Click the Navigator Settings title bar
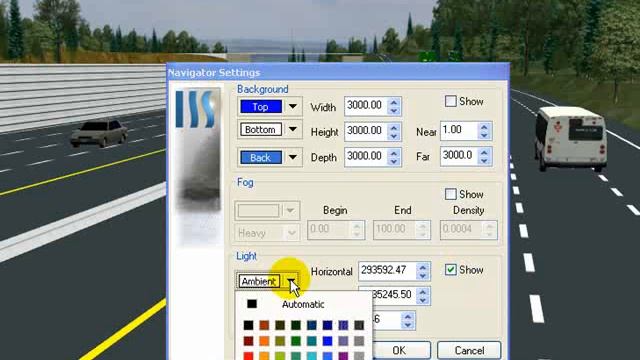The image size is (640, 360). pyautogui.click(x=338, y=72)
